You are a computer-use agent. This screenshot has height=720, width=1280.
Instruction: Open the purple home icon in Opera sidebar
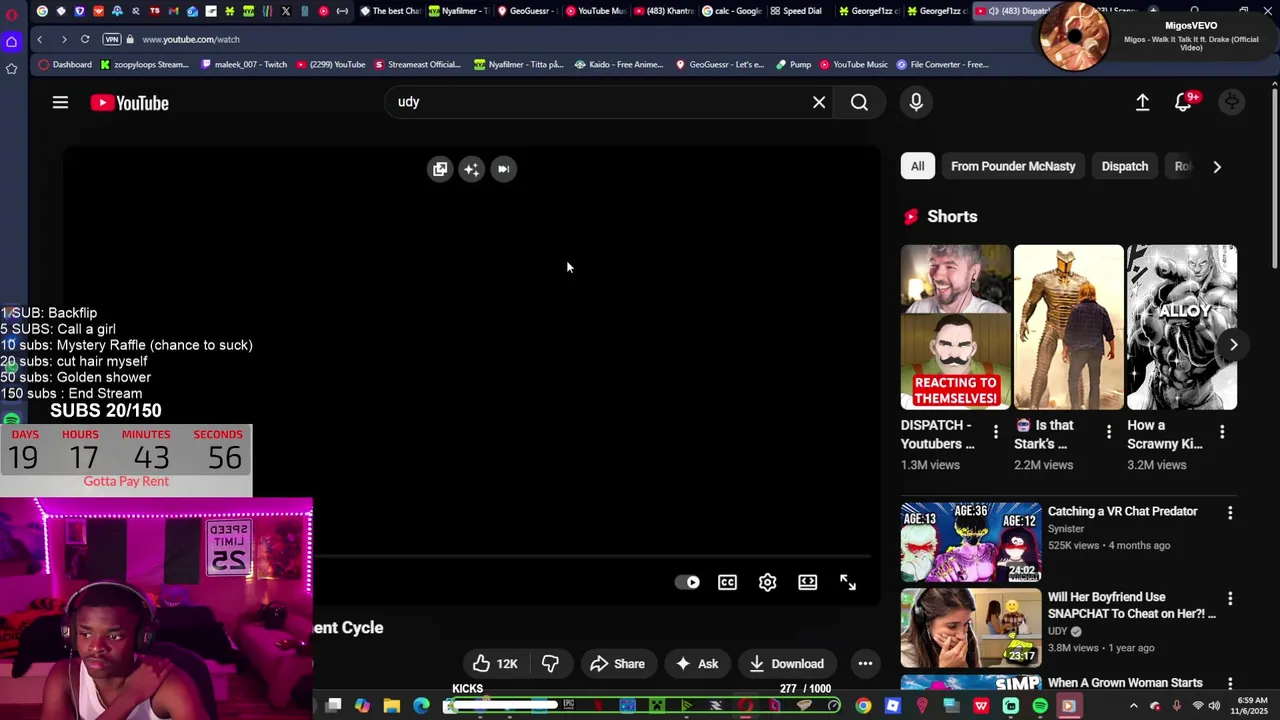pos(12,41)
